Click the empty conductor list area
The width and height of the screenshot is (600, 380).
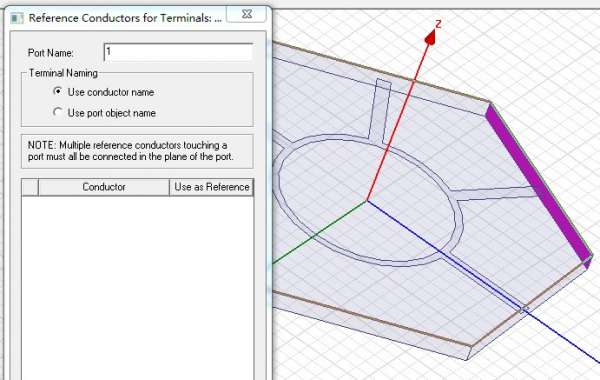click(137, 288)
